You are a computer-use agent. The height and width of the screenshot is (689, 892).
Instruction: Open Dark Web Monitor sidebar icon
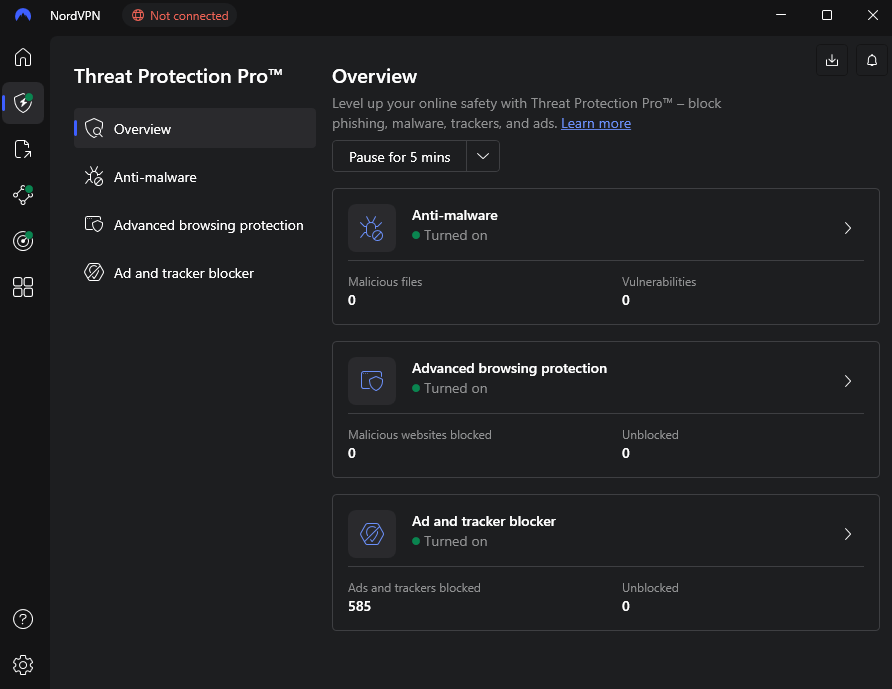pyautogui.click(x=22, y=240)
